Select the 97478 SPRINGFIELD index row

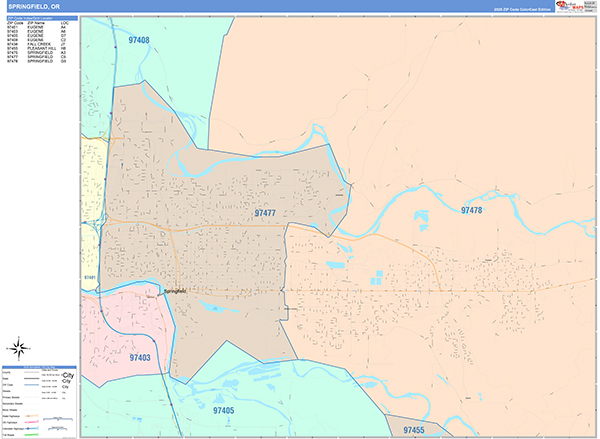[x=37, y=61]
